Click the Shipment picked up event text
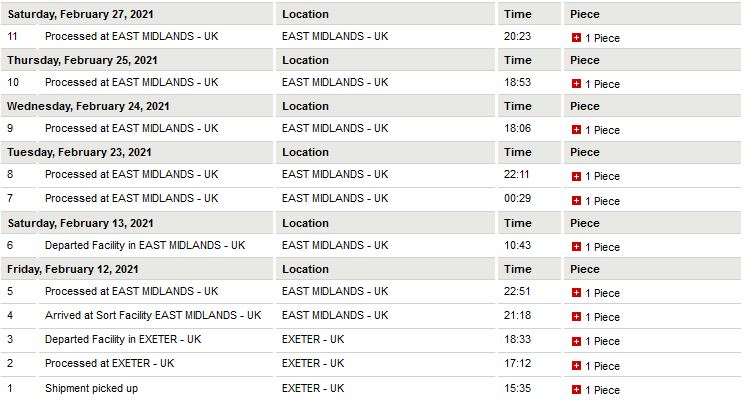746x401 pixels. (91, 388)
